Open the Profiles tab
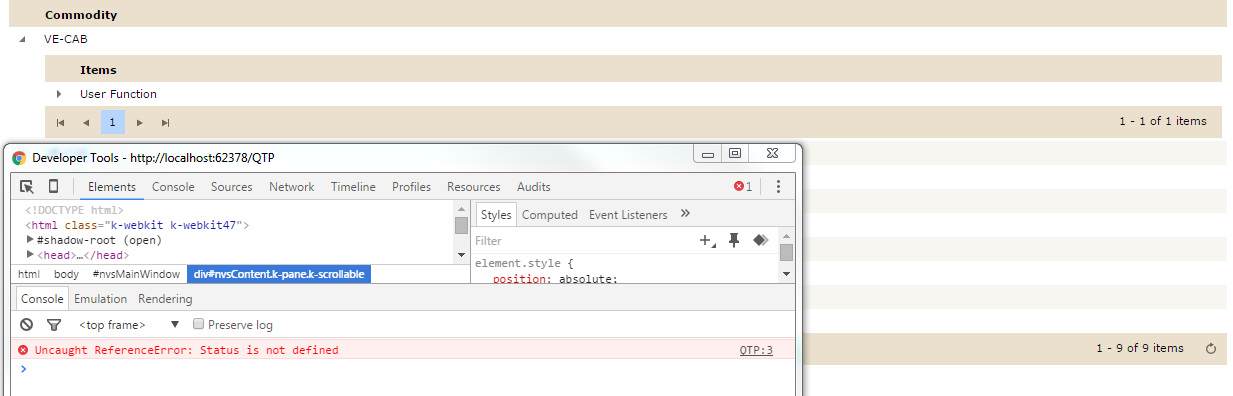1233x396 pixels. pyautogui.click(x=412, y=187)
